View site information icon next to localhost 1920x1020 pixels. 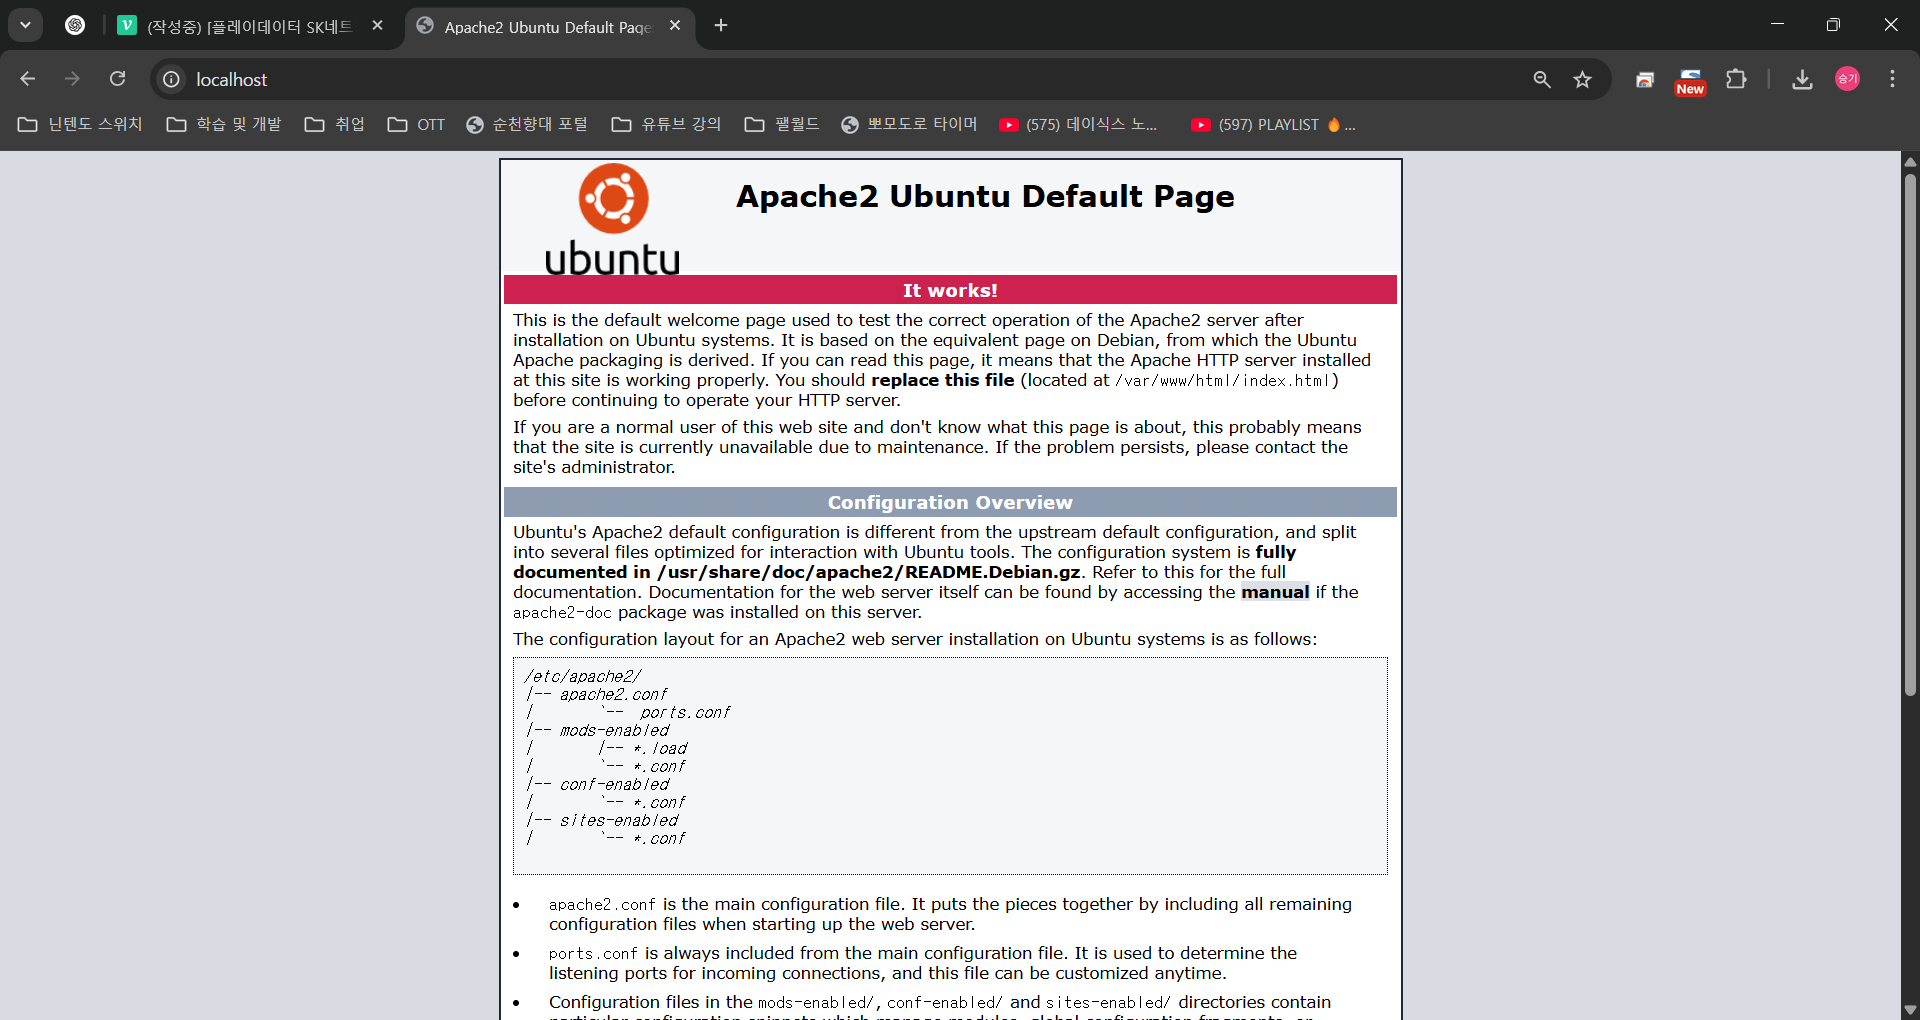pos(172,79)
